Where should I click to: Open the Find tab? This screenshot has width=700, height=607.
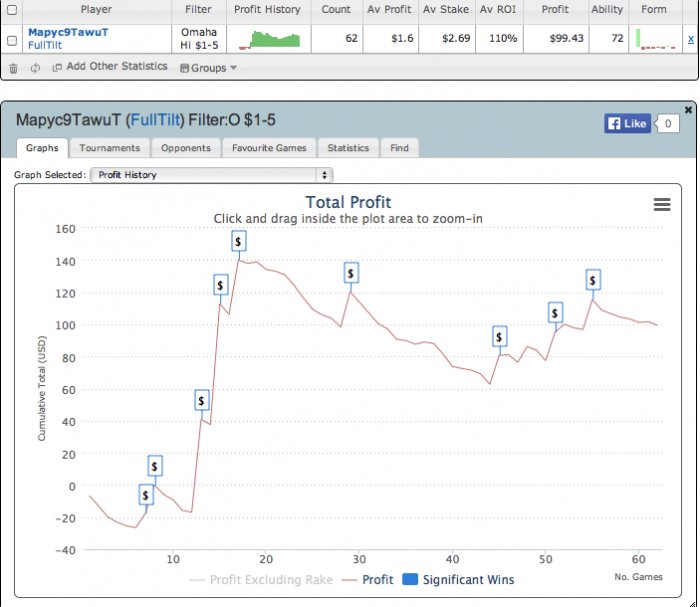point(399,148)
